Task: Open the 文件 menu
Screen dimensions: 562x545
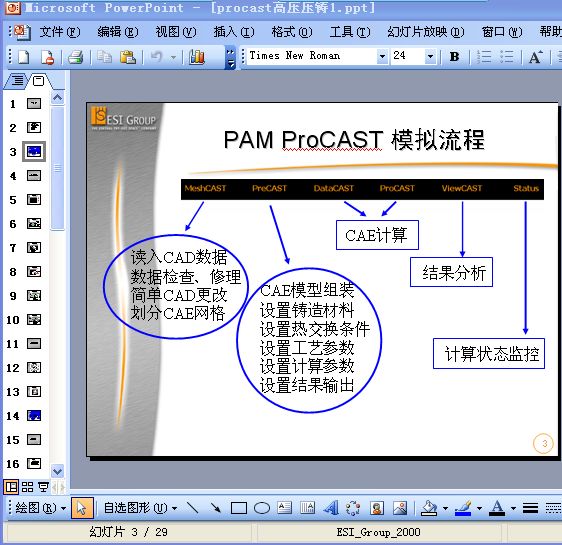Action: pyautogui.click(x=60, y=32)
